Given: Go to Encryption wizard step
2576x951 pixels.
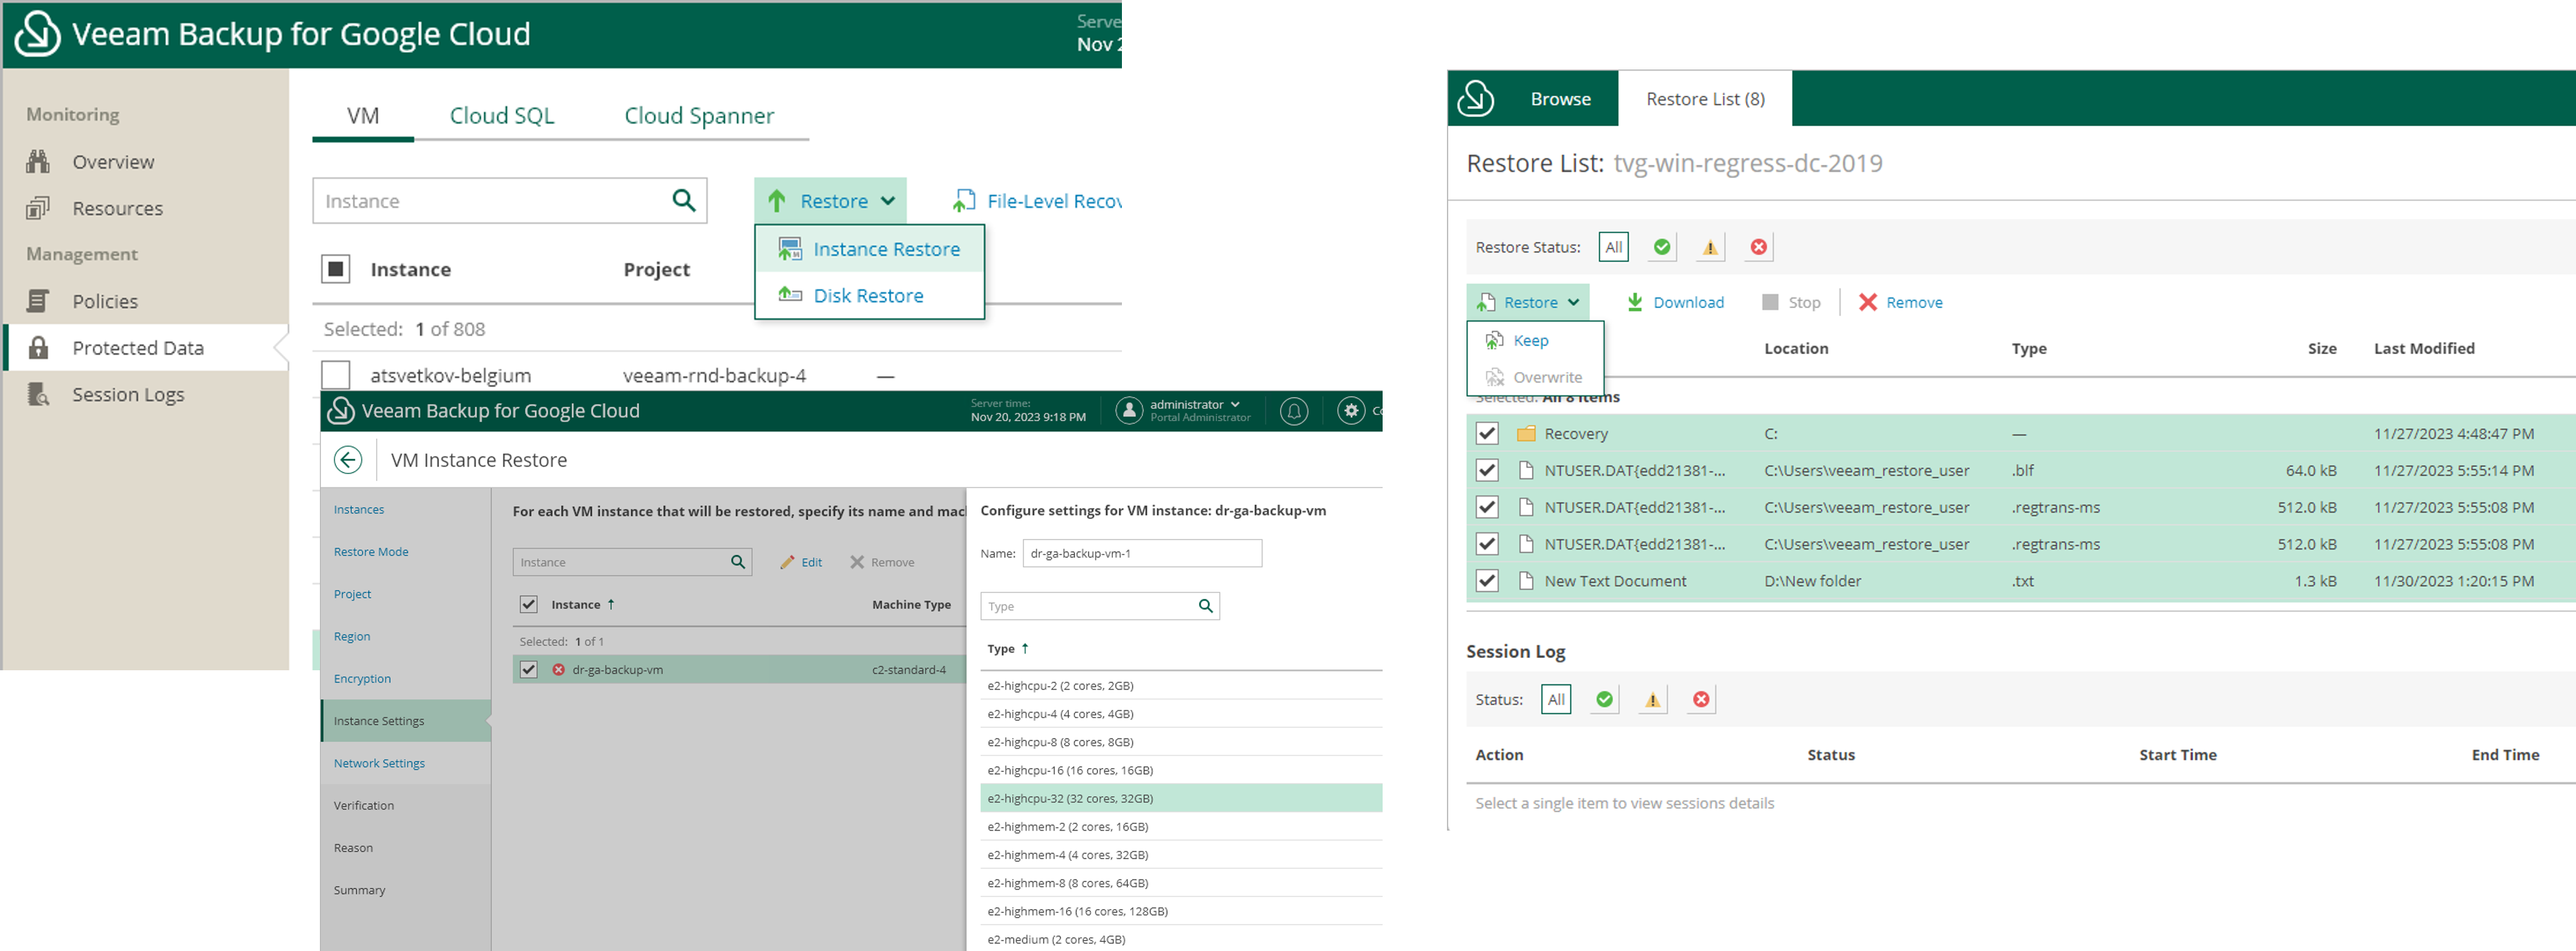Looking at the screenshot, I should (362, 678).
